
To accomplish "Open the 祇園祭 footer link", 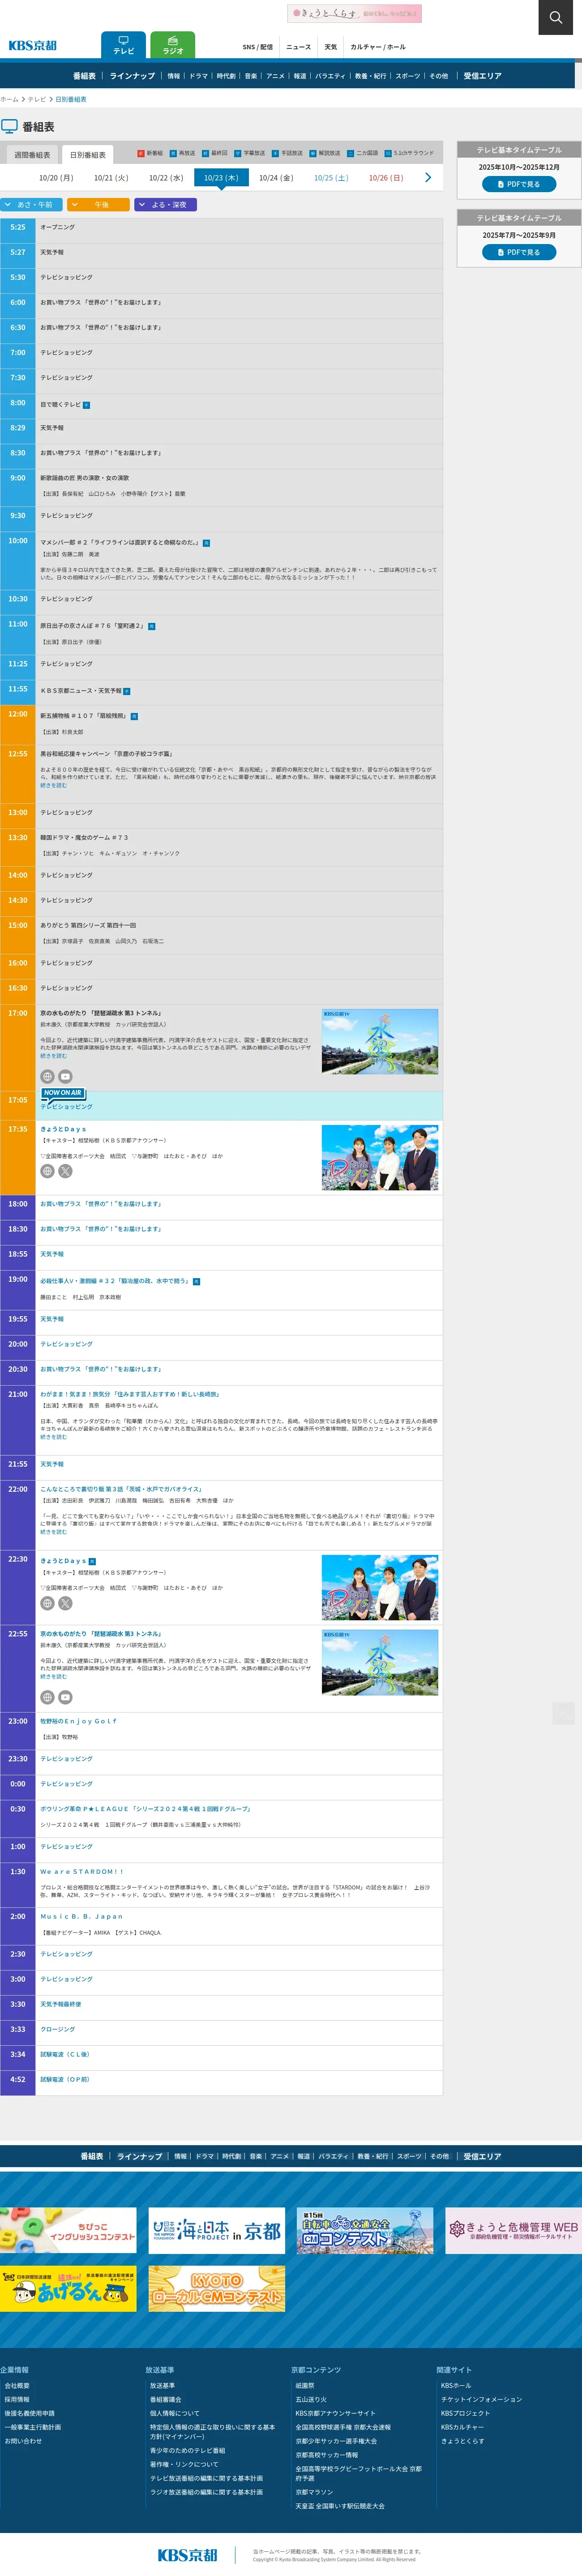I will [305, 2386].
